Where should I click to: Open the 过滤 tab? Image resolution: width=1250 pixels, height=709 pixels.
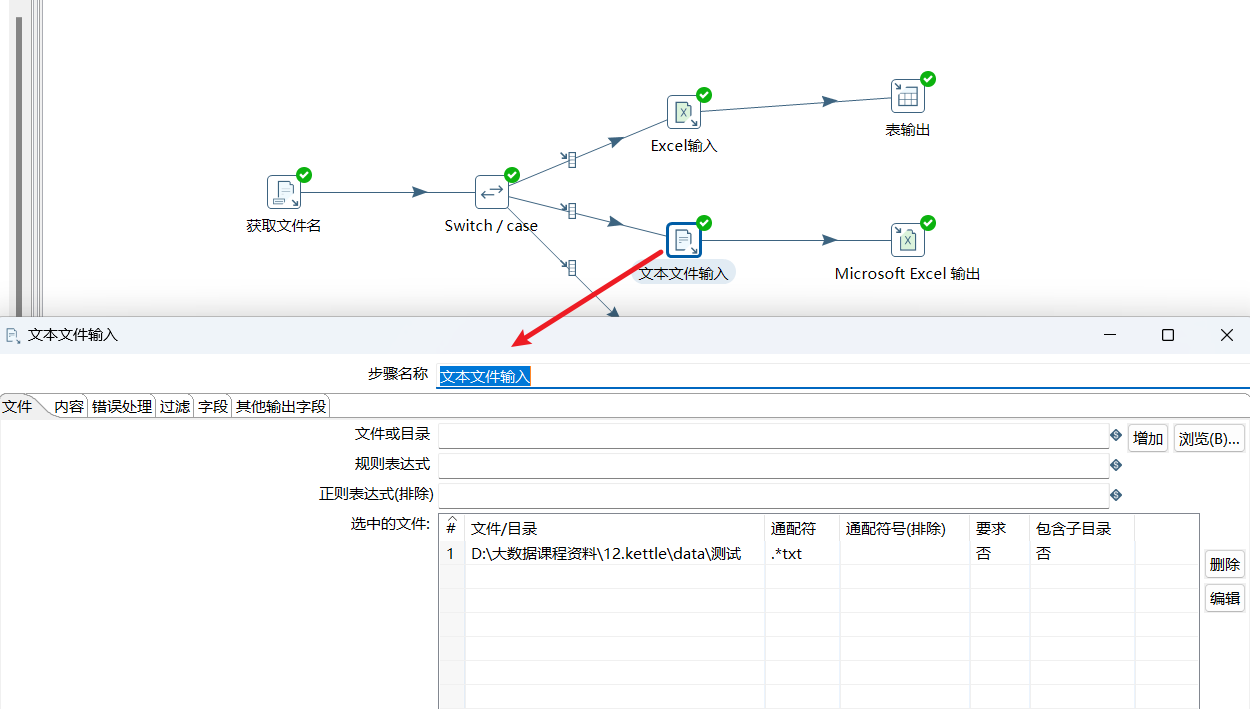click(x=175, y=406)
